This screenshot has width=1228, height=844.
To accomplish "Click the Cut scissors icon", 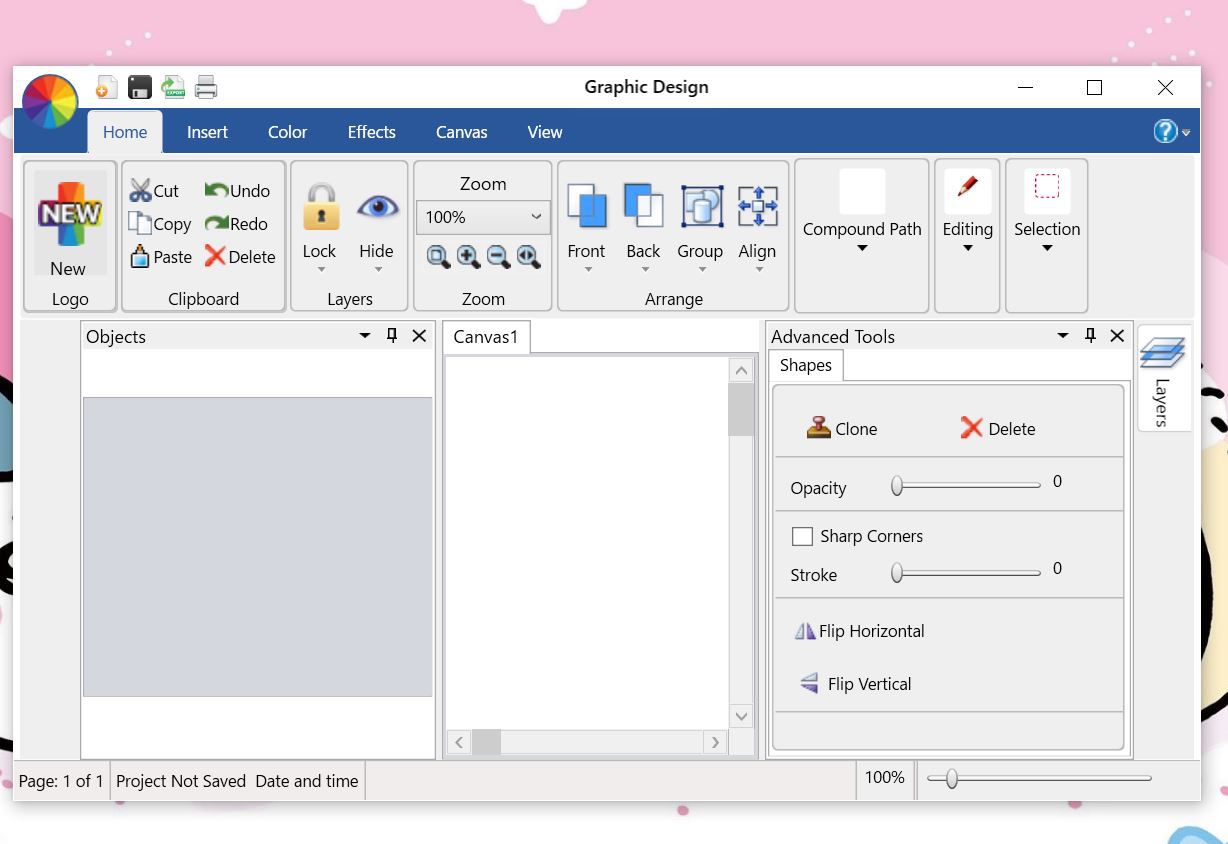I will tap(140, 190).
